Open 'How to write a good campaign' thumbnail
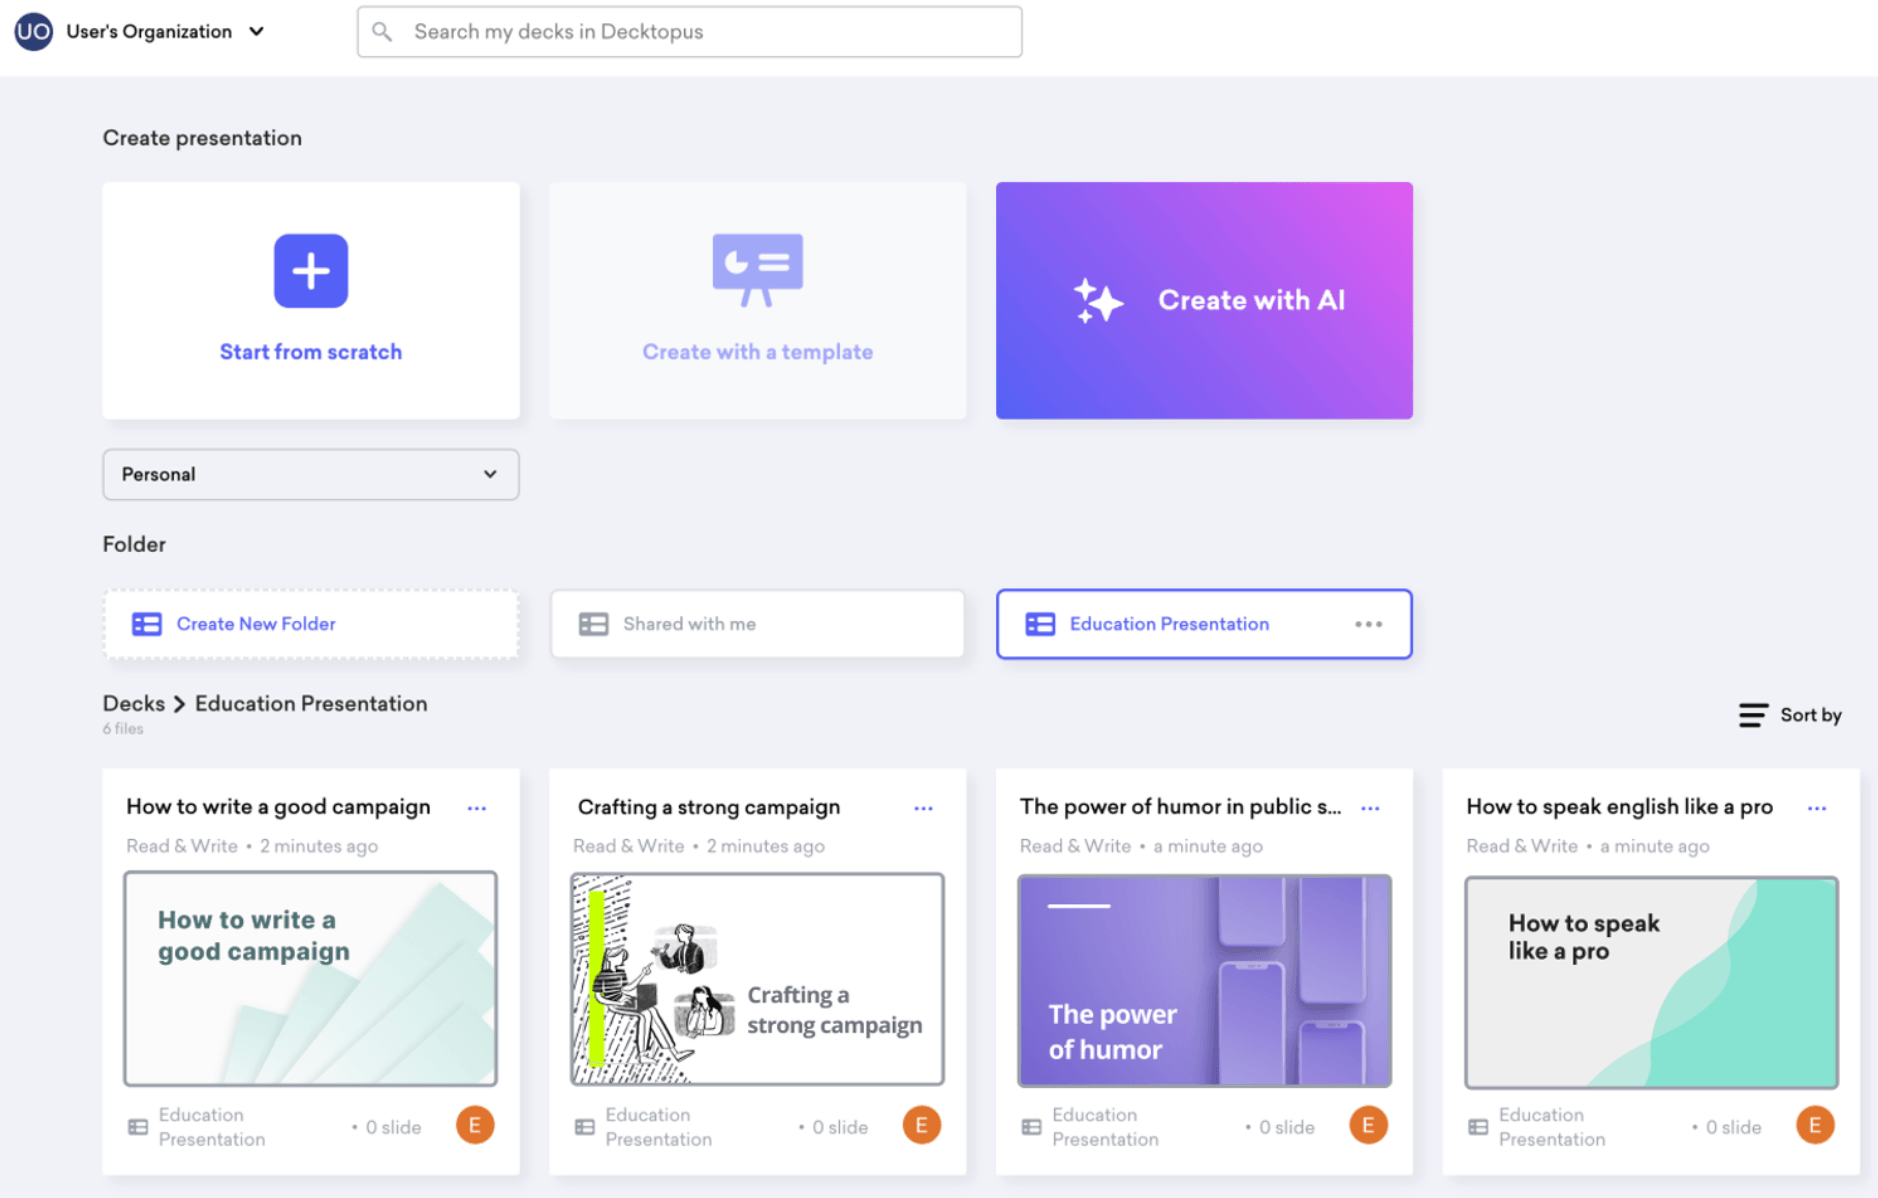 pos(310,979)
